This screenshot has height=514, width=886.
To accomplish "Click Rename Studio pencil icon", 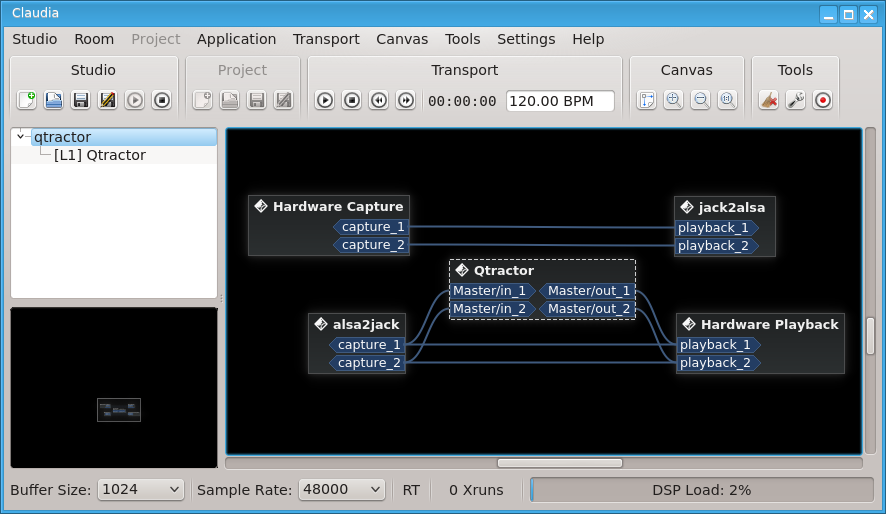I will tap(107, 101).
